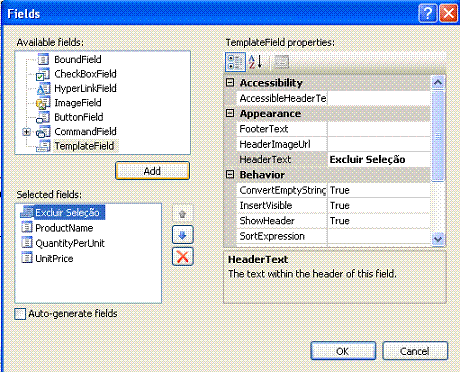Select UnitPrice in Selected fields
Image resolution: width=460 pixels, height=372 pixels.
click(x=54, y=259)
